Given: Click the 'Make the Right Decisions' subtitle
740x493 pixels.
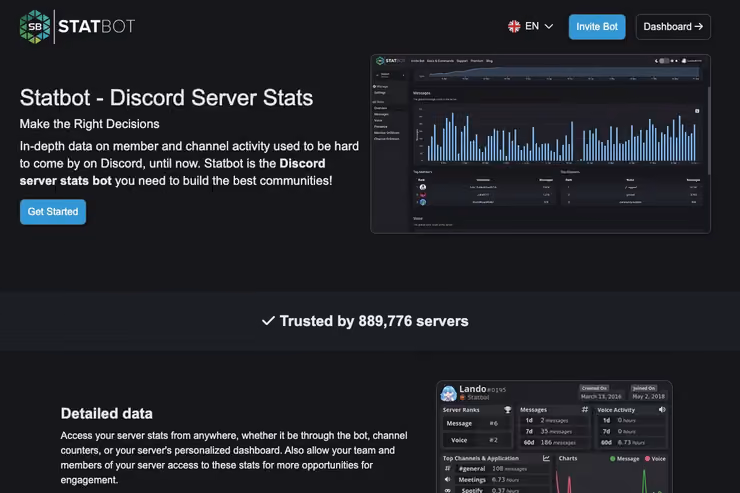Looking at the screenshot, I should pos(90,124).
